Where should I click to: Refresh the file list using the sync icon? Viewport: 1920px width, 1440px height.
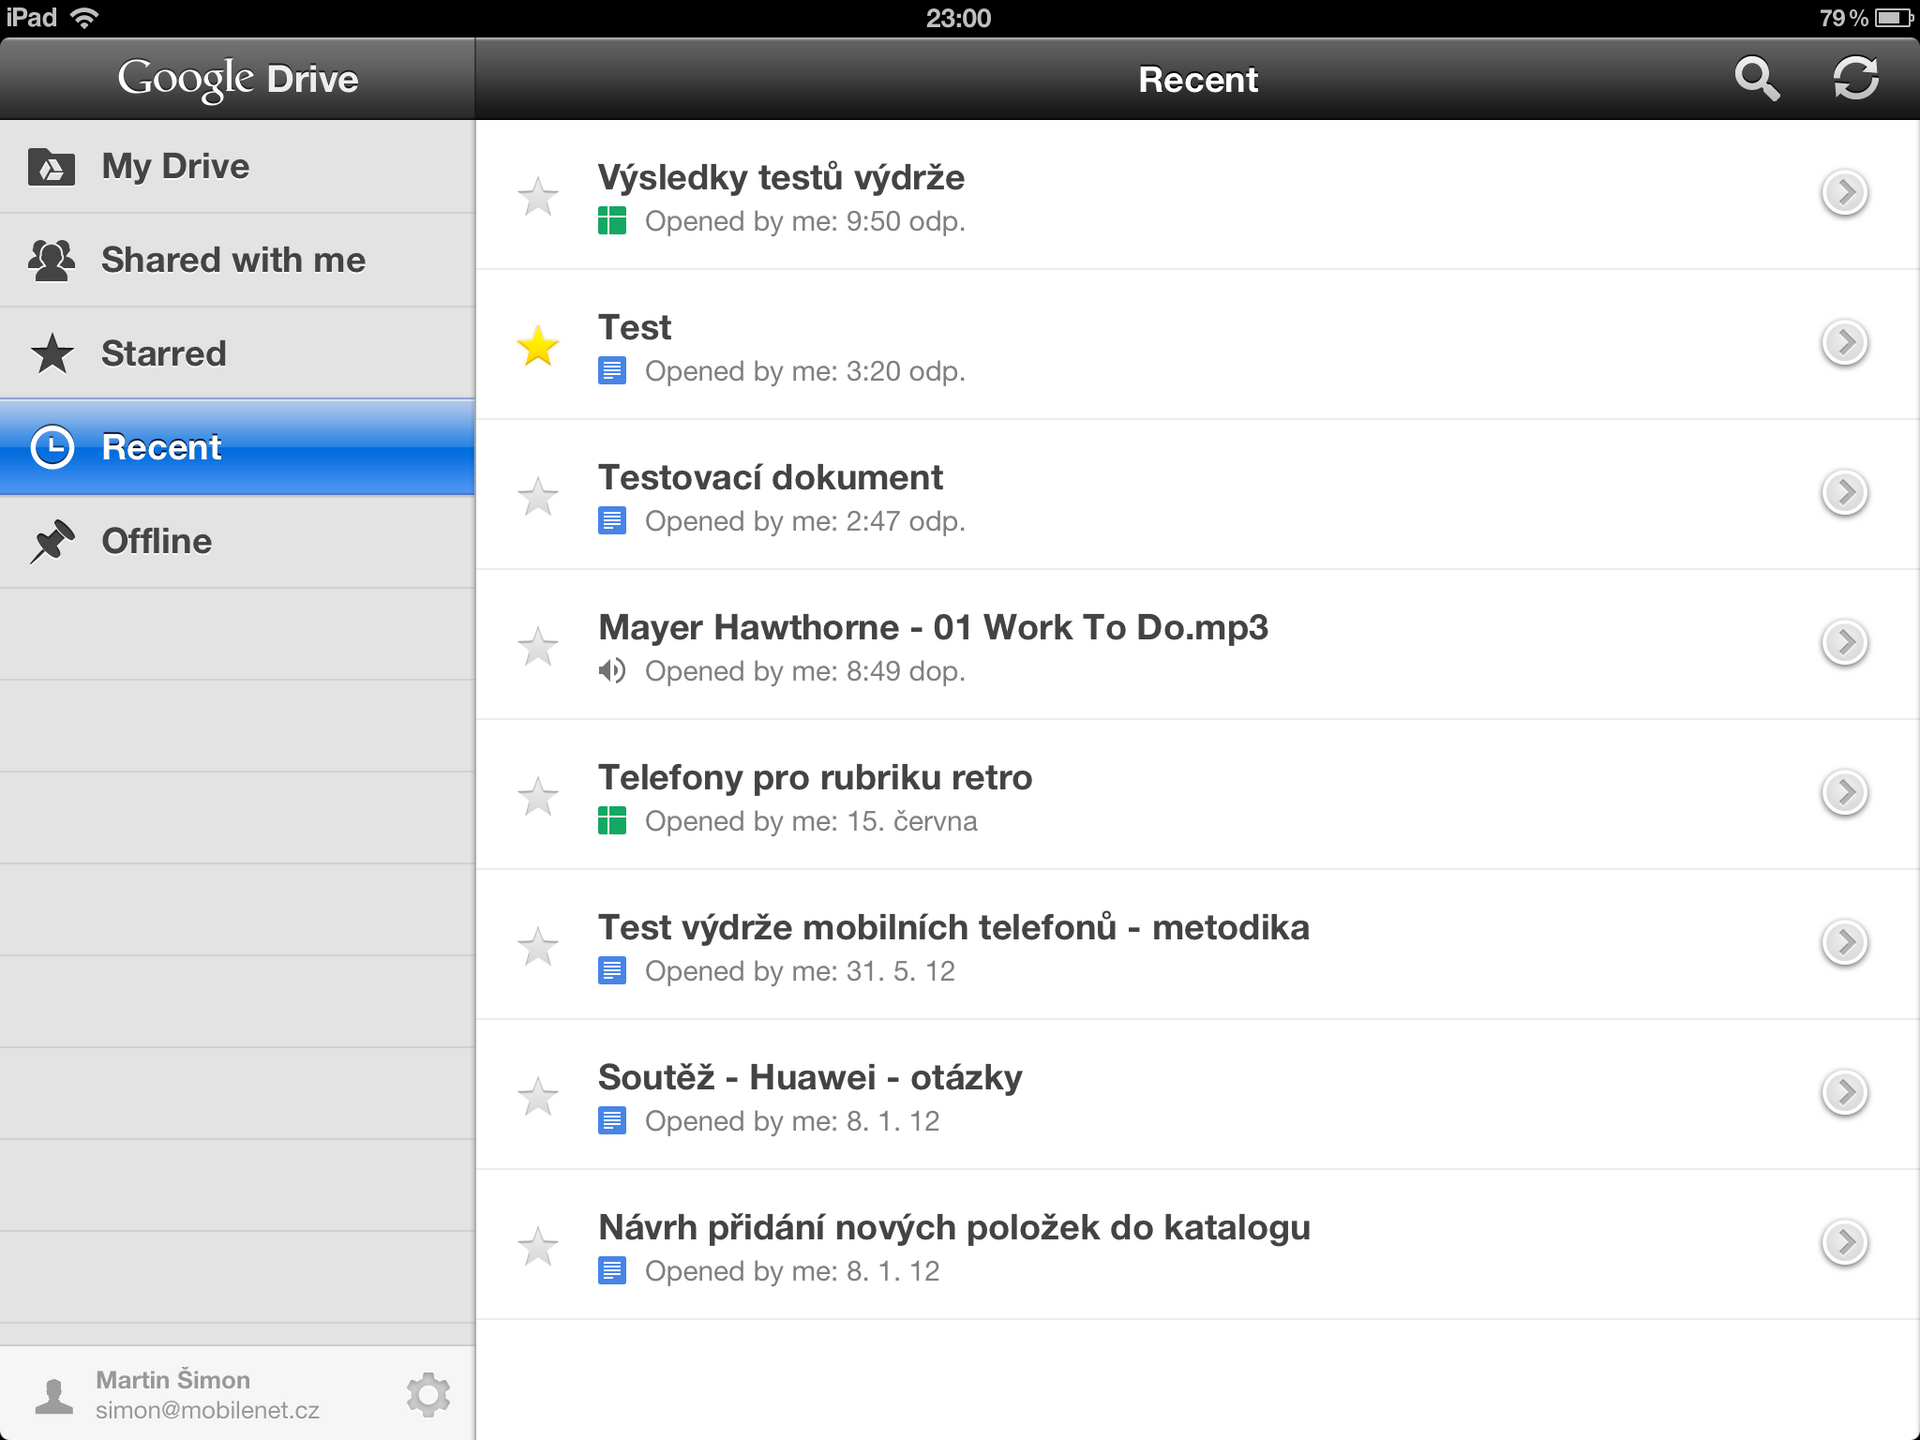[x=1857, y=78]
